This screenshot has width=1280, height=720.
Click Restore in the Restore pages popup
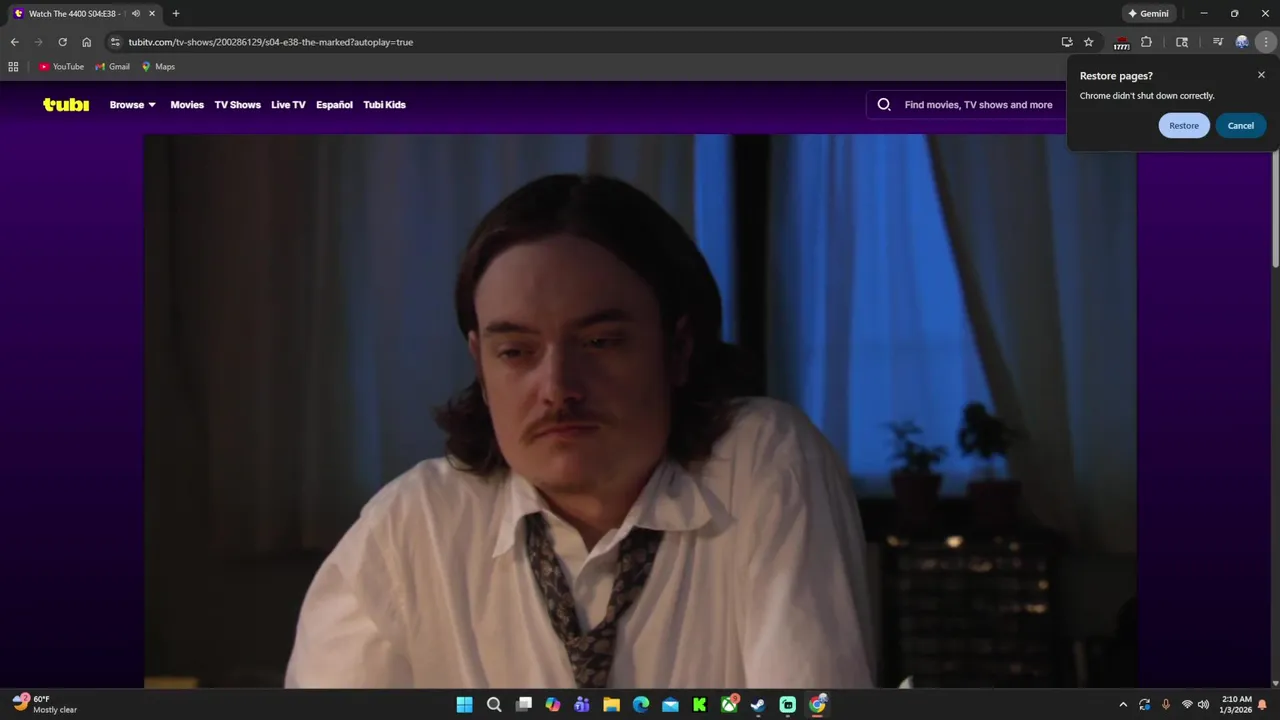point(1184,126)
